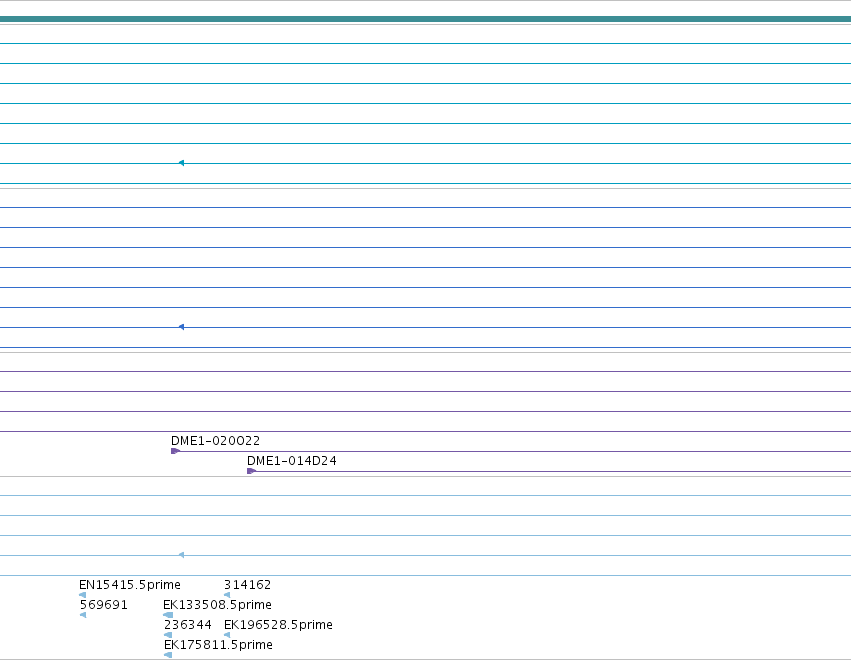851x660 pixels.
Task: Select the purple arrow glyph under DME1-014D24
Action: 251,471
